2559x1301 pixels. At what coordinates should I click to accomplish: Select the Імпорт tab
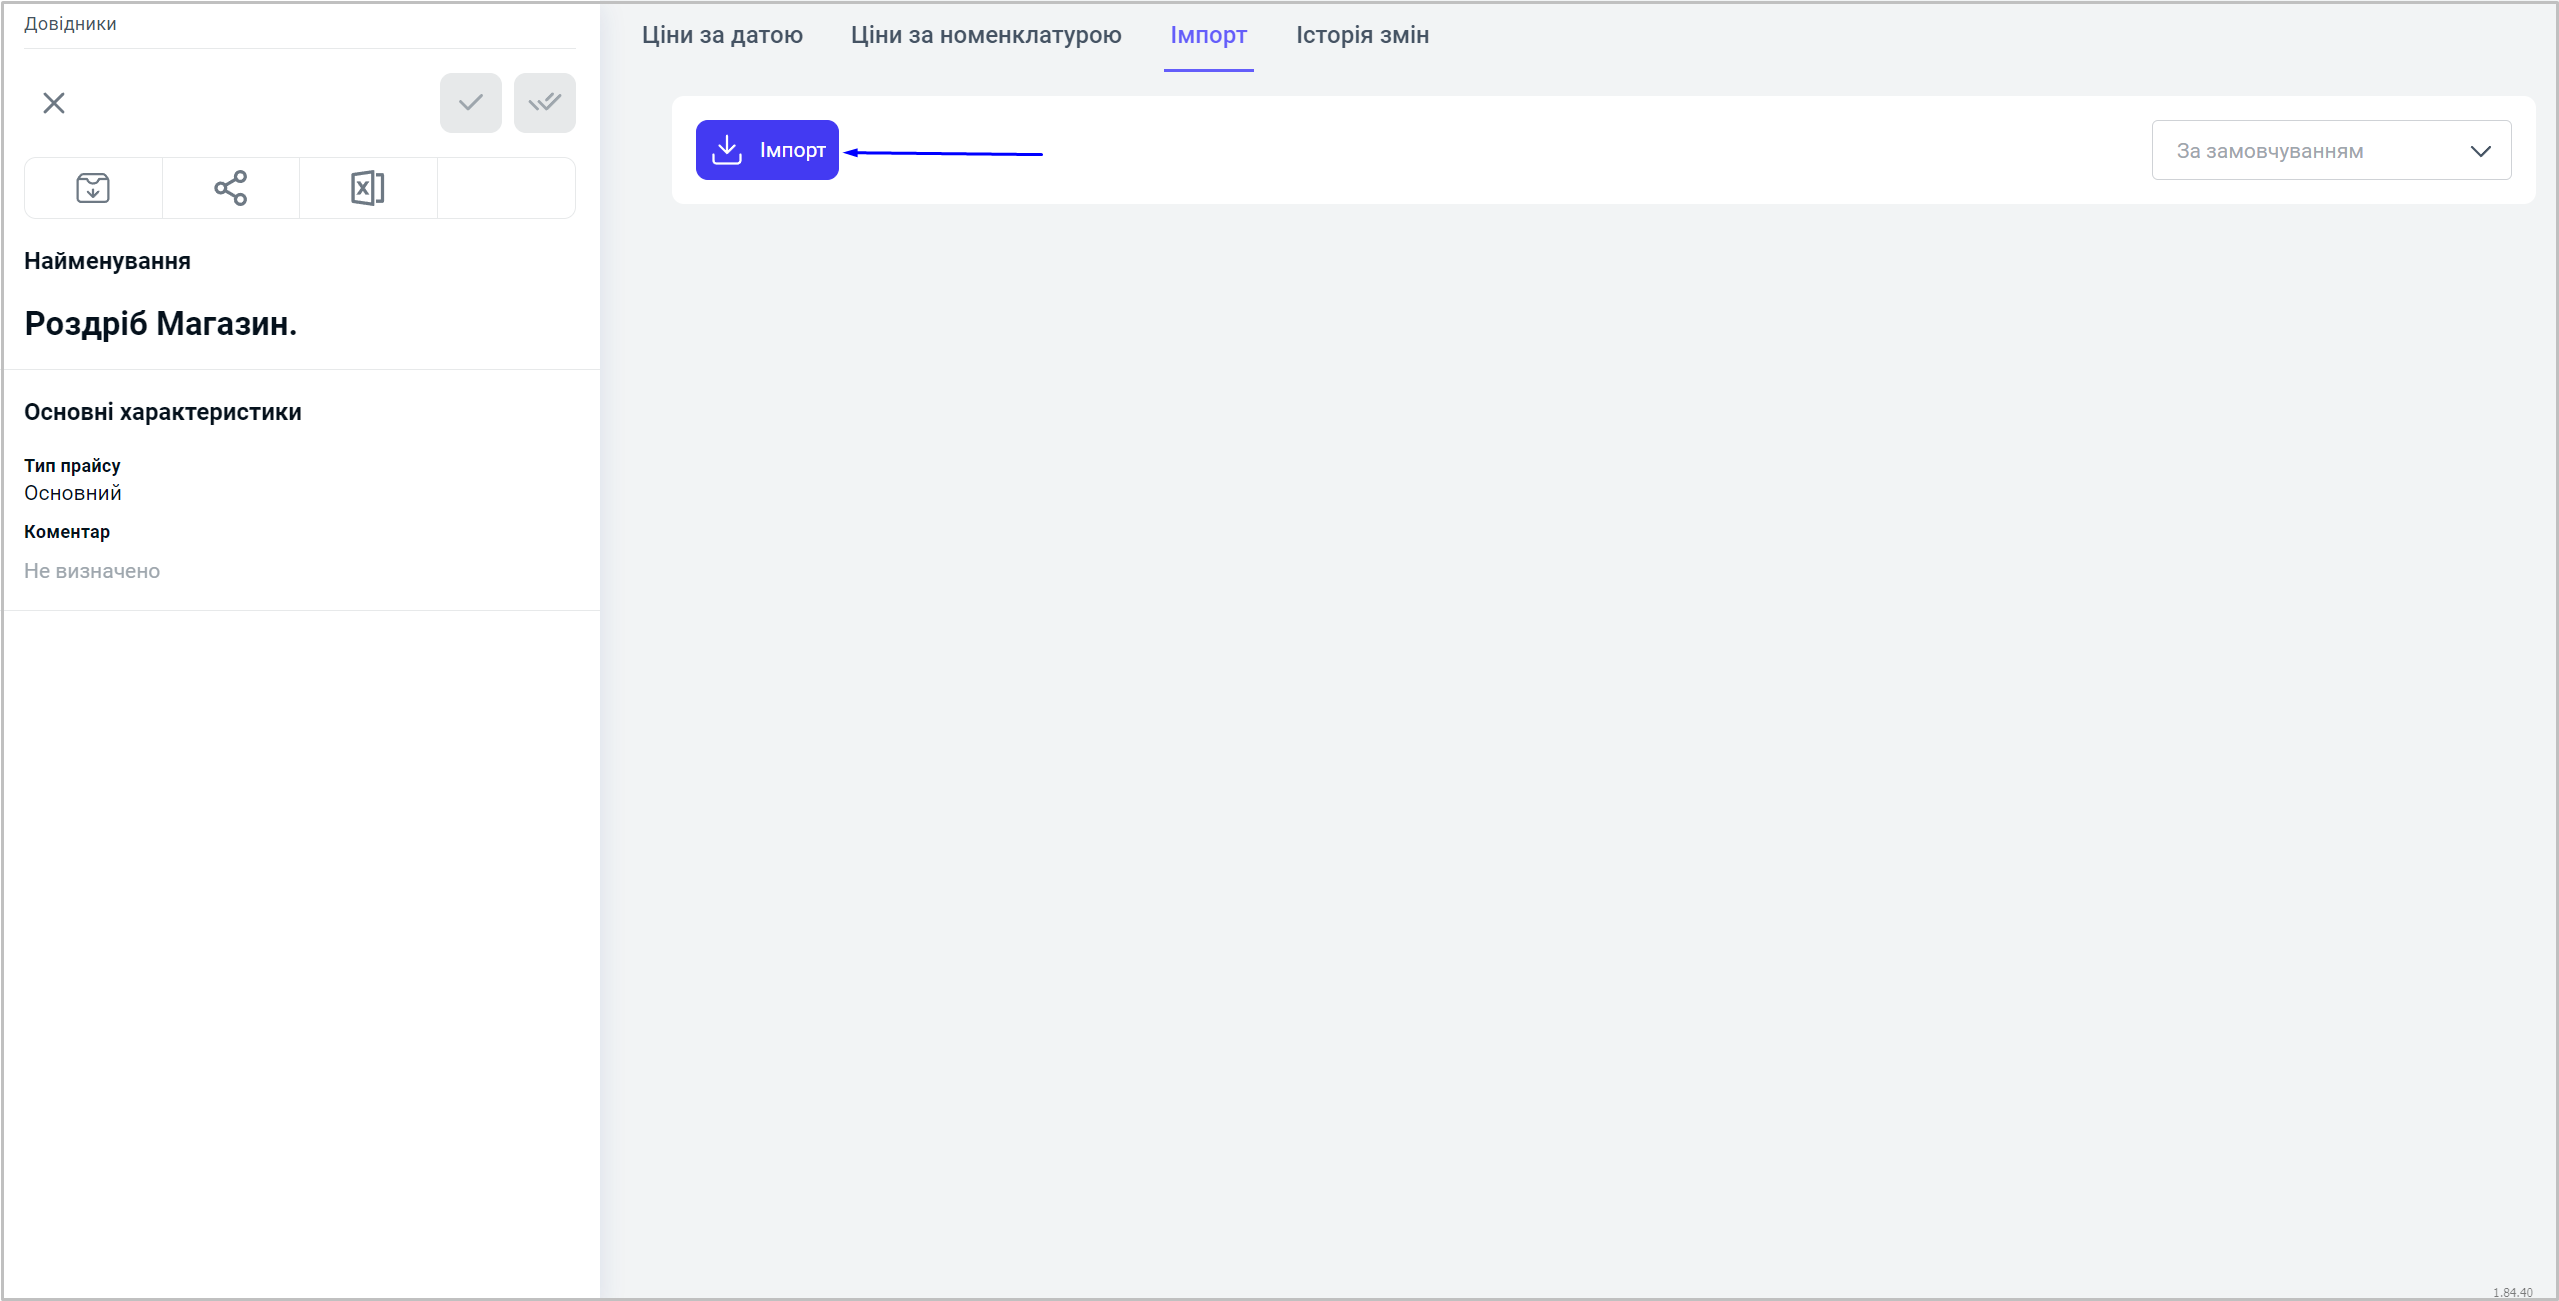1208,35
